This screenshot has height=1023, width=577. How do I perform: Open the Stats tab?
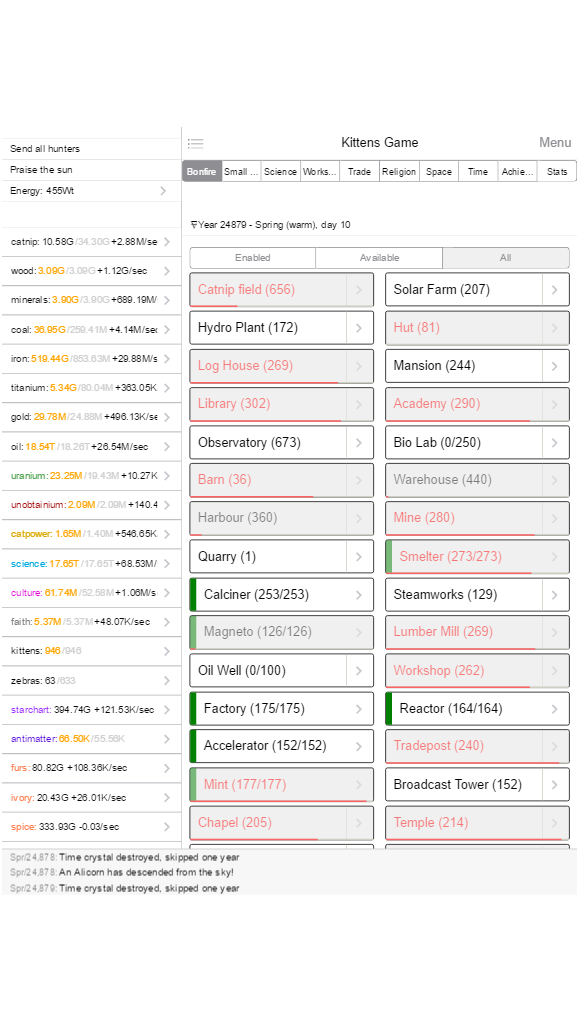coord(557,172)
